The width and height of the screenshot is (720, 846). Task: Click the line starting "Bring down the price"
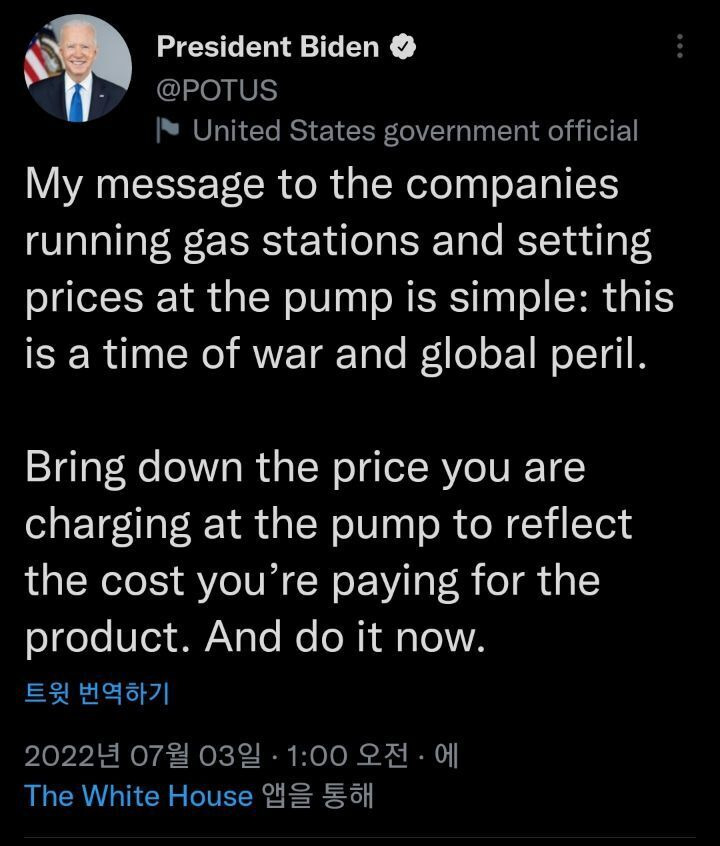pyautogui.click(x=305, y=468)
